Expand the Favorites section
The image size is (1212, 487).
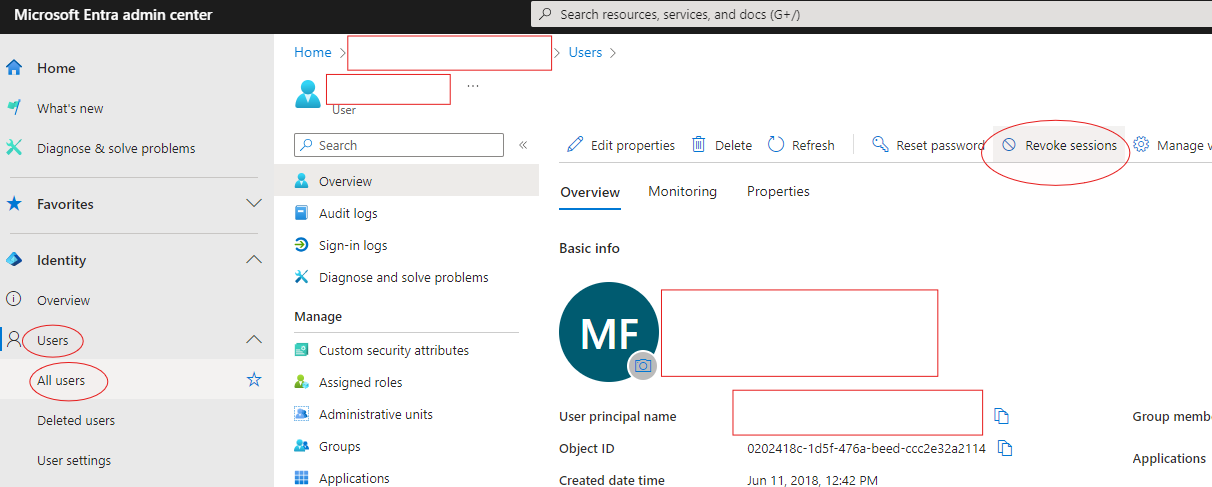click(254, 204)
